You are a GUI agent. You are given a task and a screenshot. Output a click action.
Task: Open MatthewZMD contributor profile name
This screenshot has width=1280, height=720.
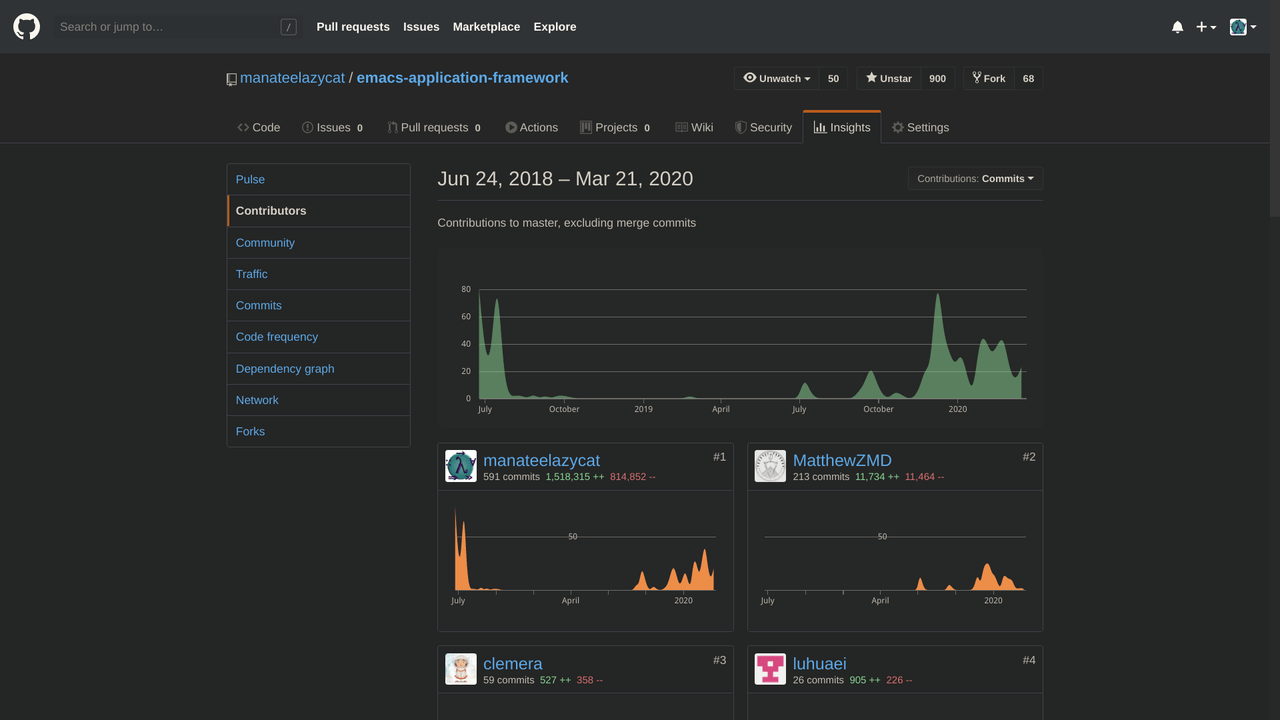tap(842, 460)
